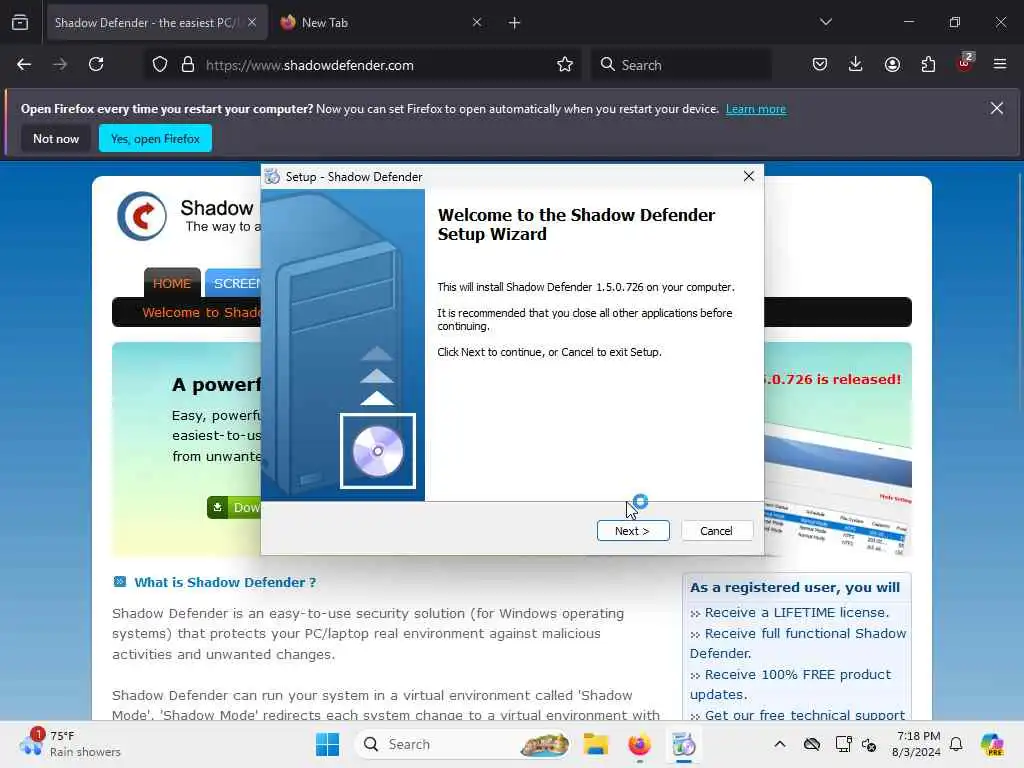Cancel the Shadow Defender setup
1024x768 pixels.
coord(716,531)
